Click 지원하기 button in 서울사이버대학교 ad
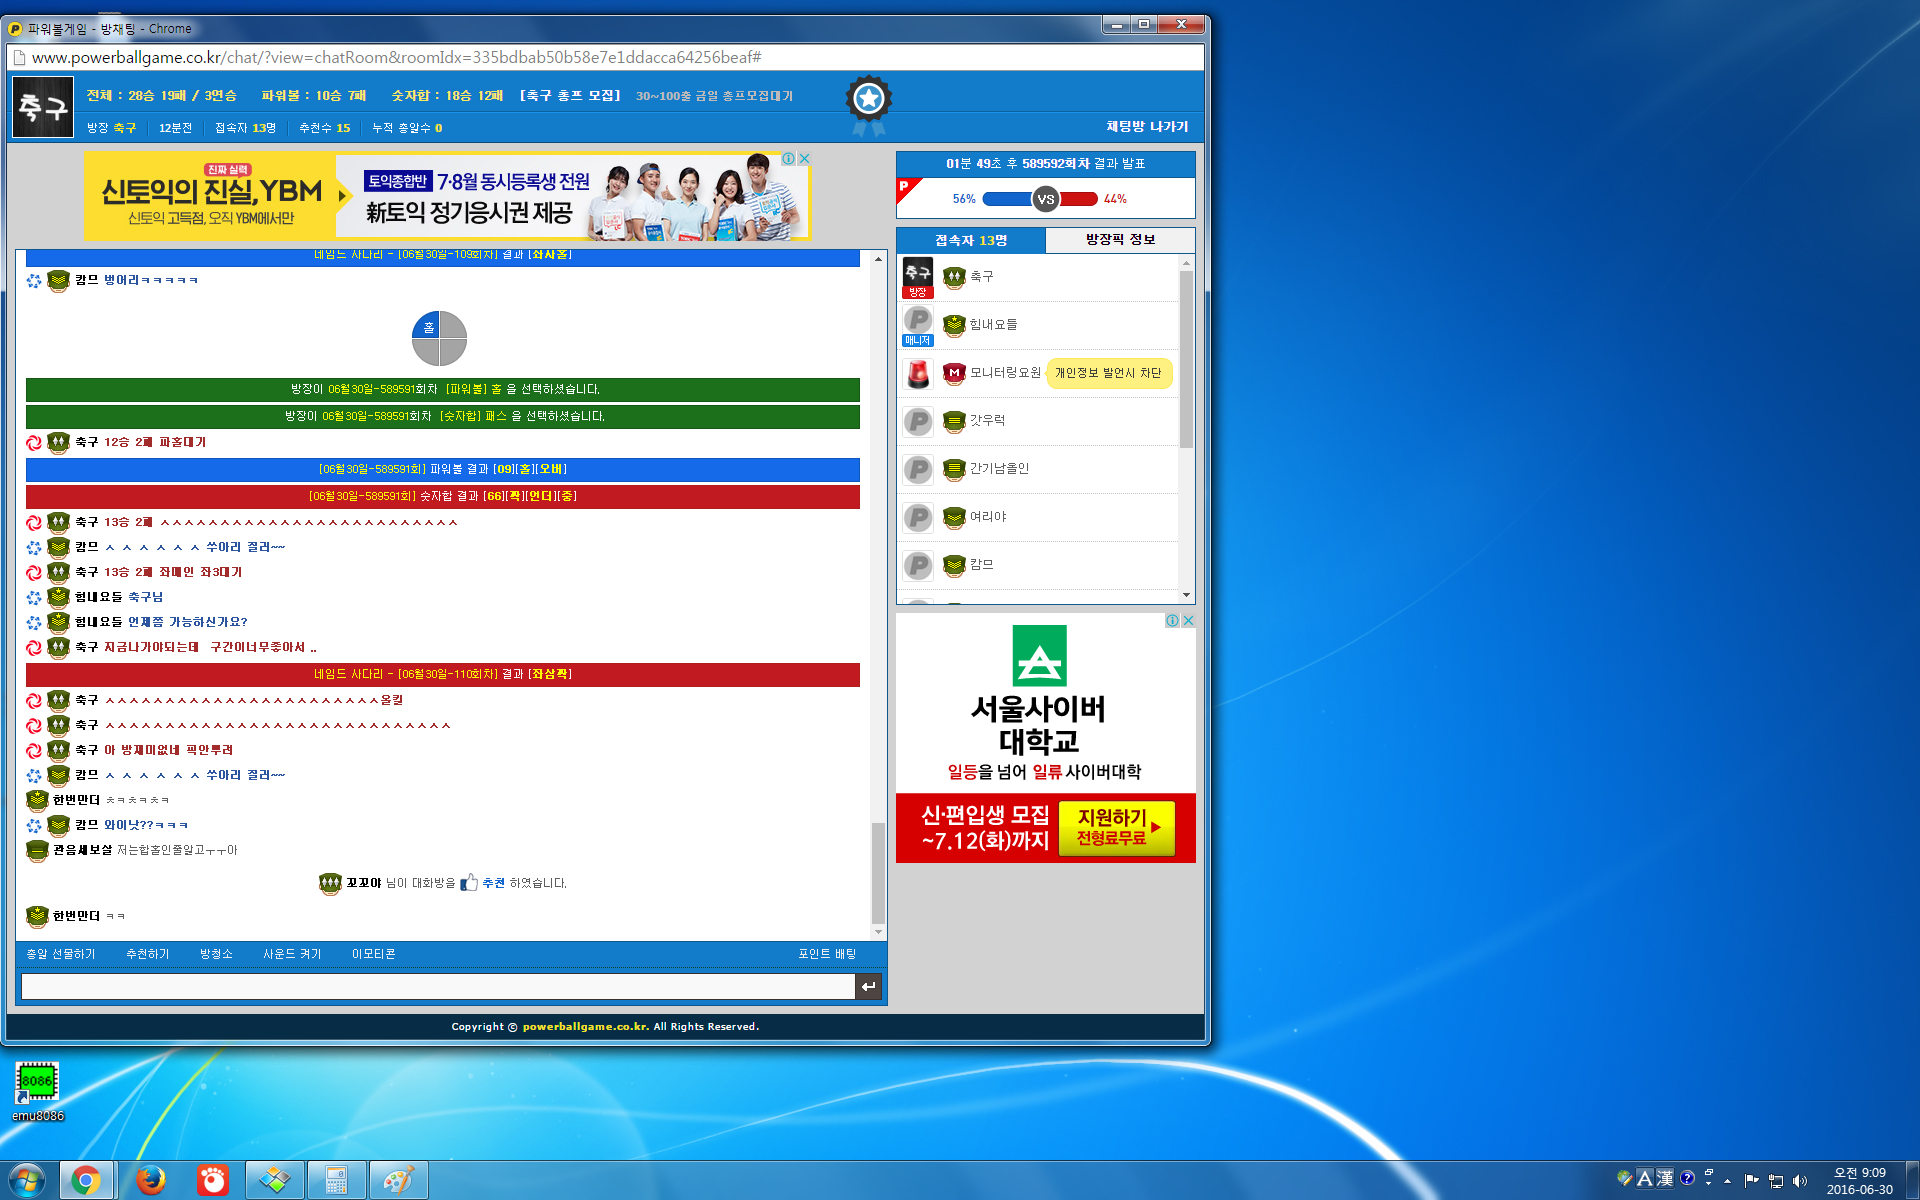Screen dimensions: 1920x1200 click(1116, 828)
